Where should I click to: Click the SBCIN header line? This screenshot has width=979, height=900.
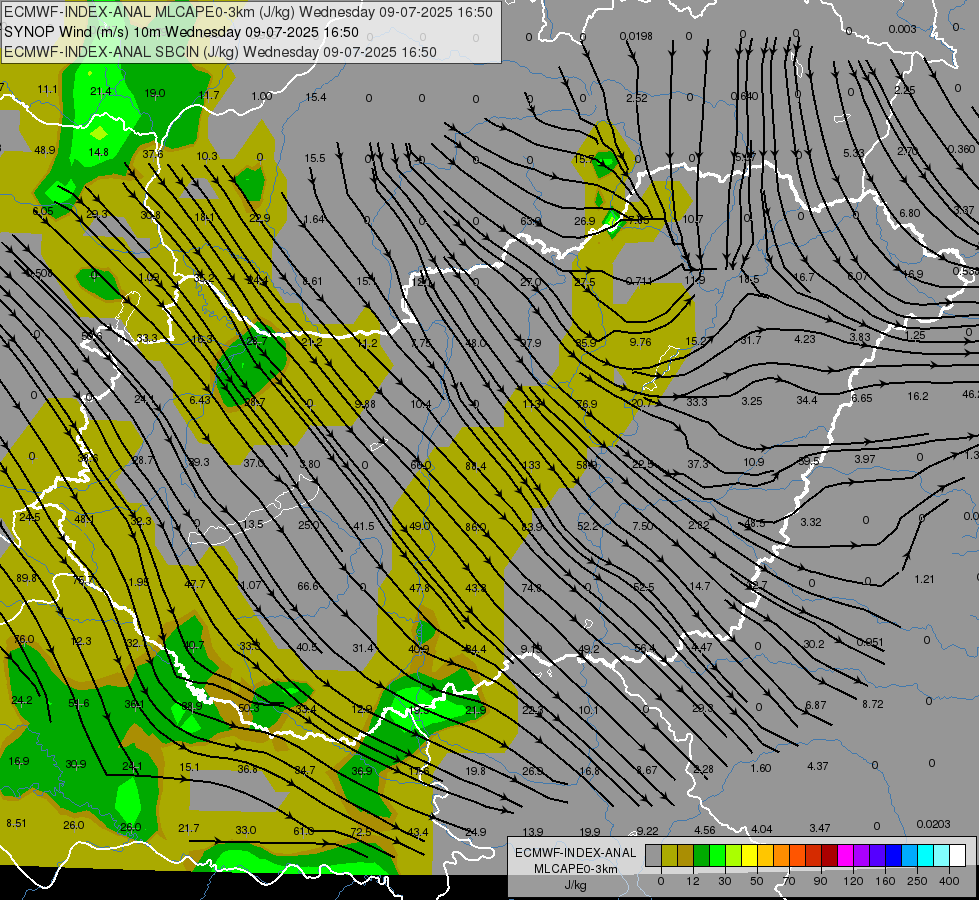click(x=220, y=52)
